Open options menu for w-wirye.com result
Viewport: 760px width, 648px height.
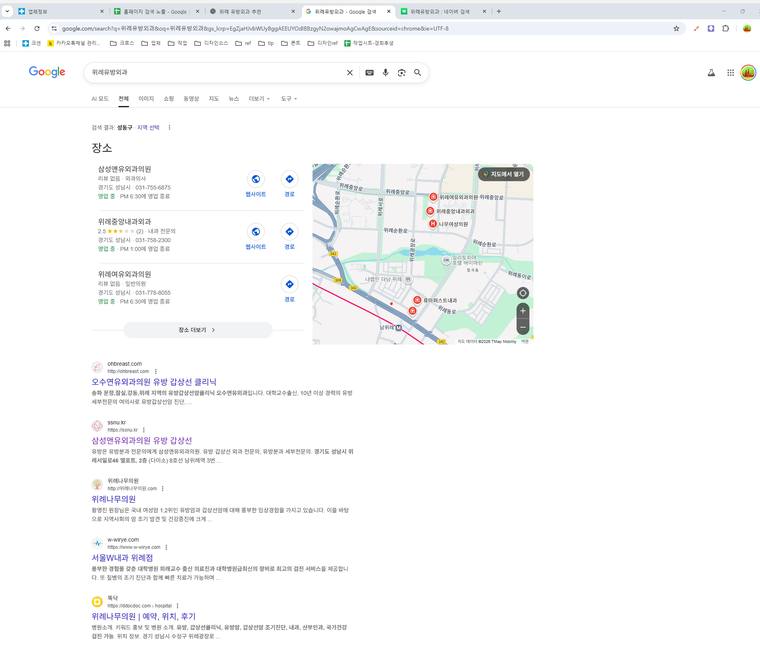[x=166, y=547]
